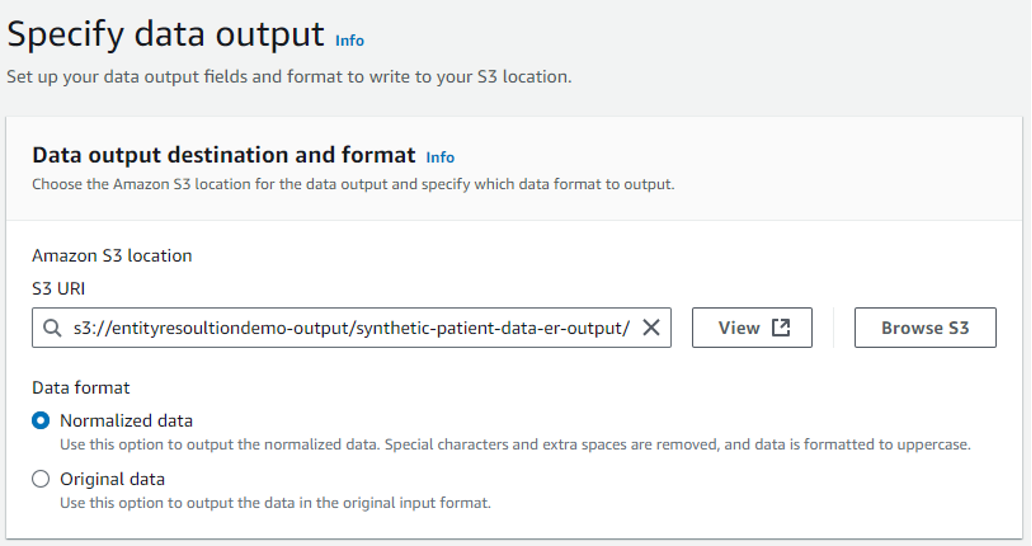Click the magnifier icon in S3 URI field

click(52, 328)
